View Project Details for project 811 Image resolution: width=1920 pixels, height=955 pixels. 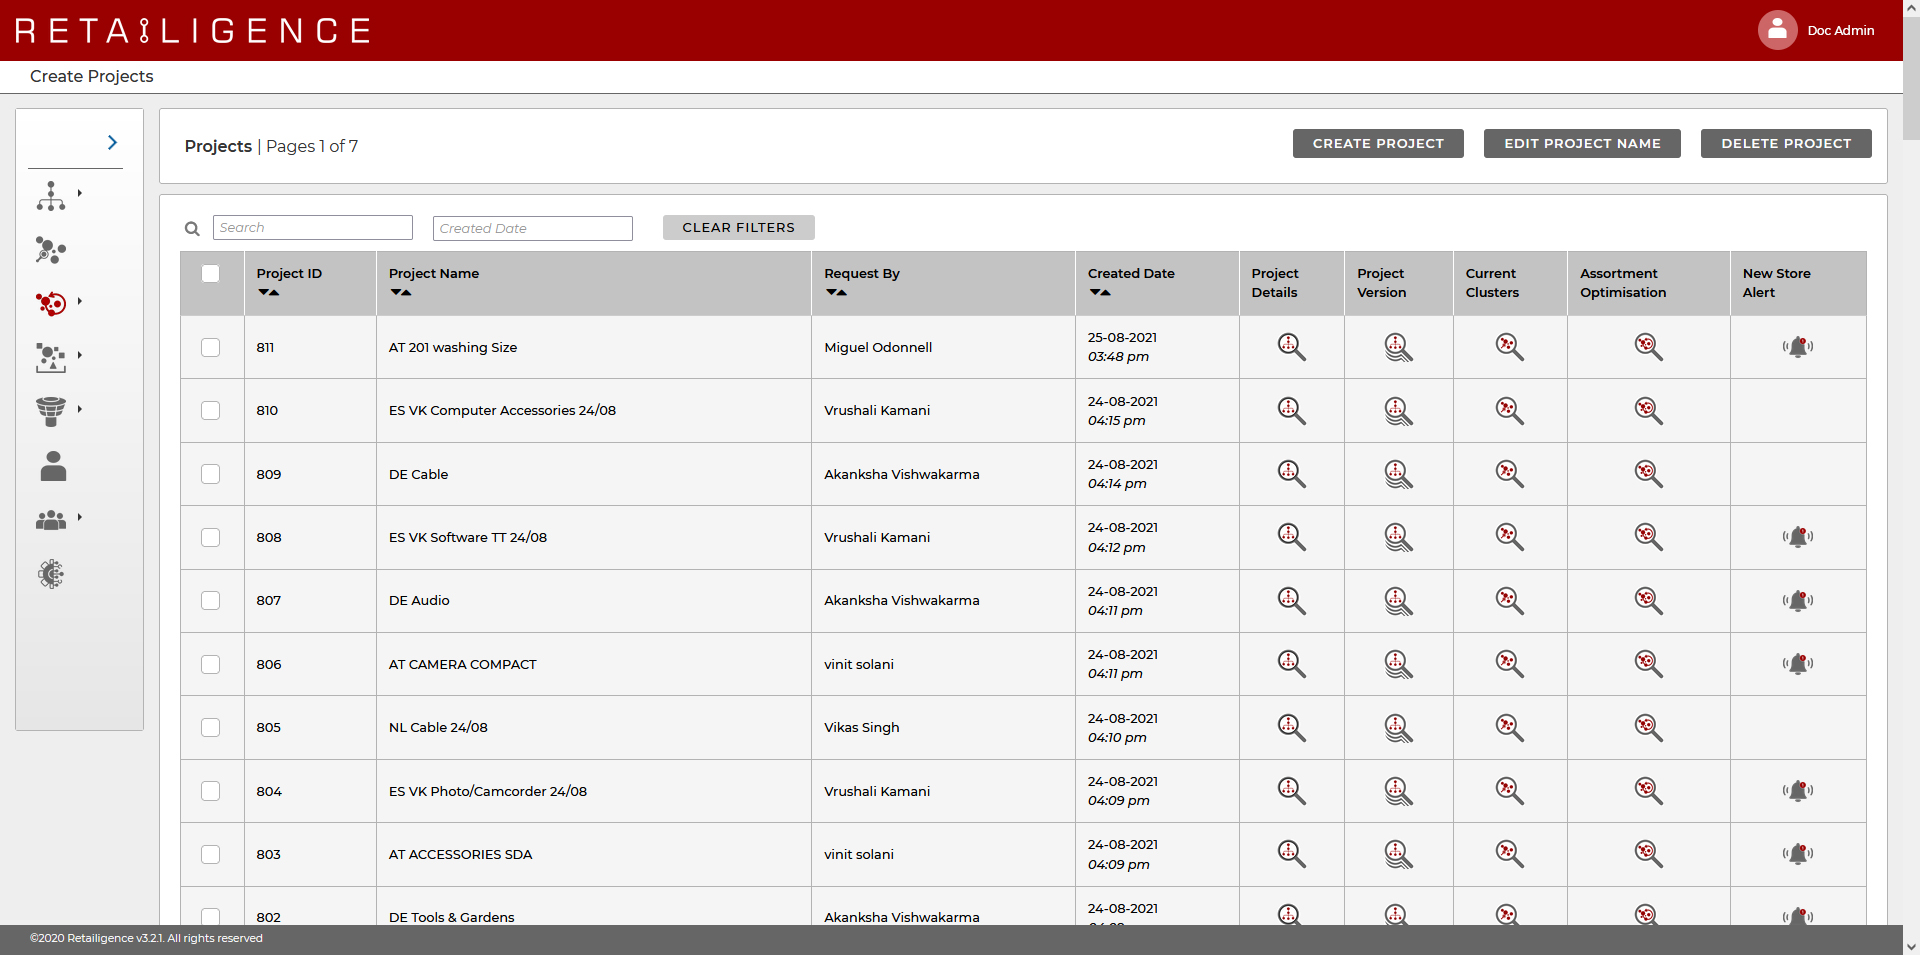(1291, 347)
